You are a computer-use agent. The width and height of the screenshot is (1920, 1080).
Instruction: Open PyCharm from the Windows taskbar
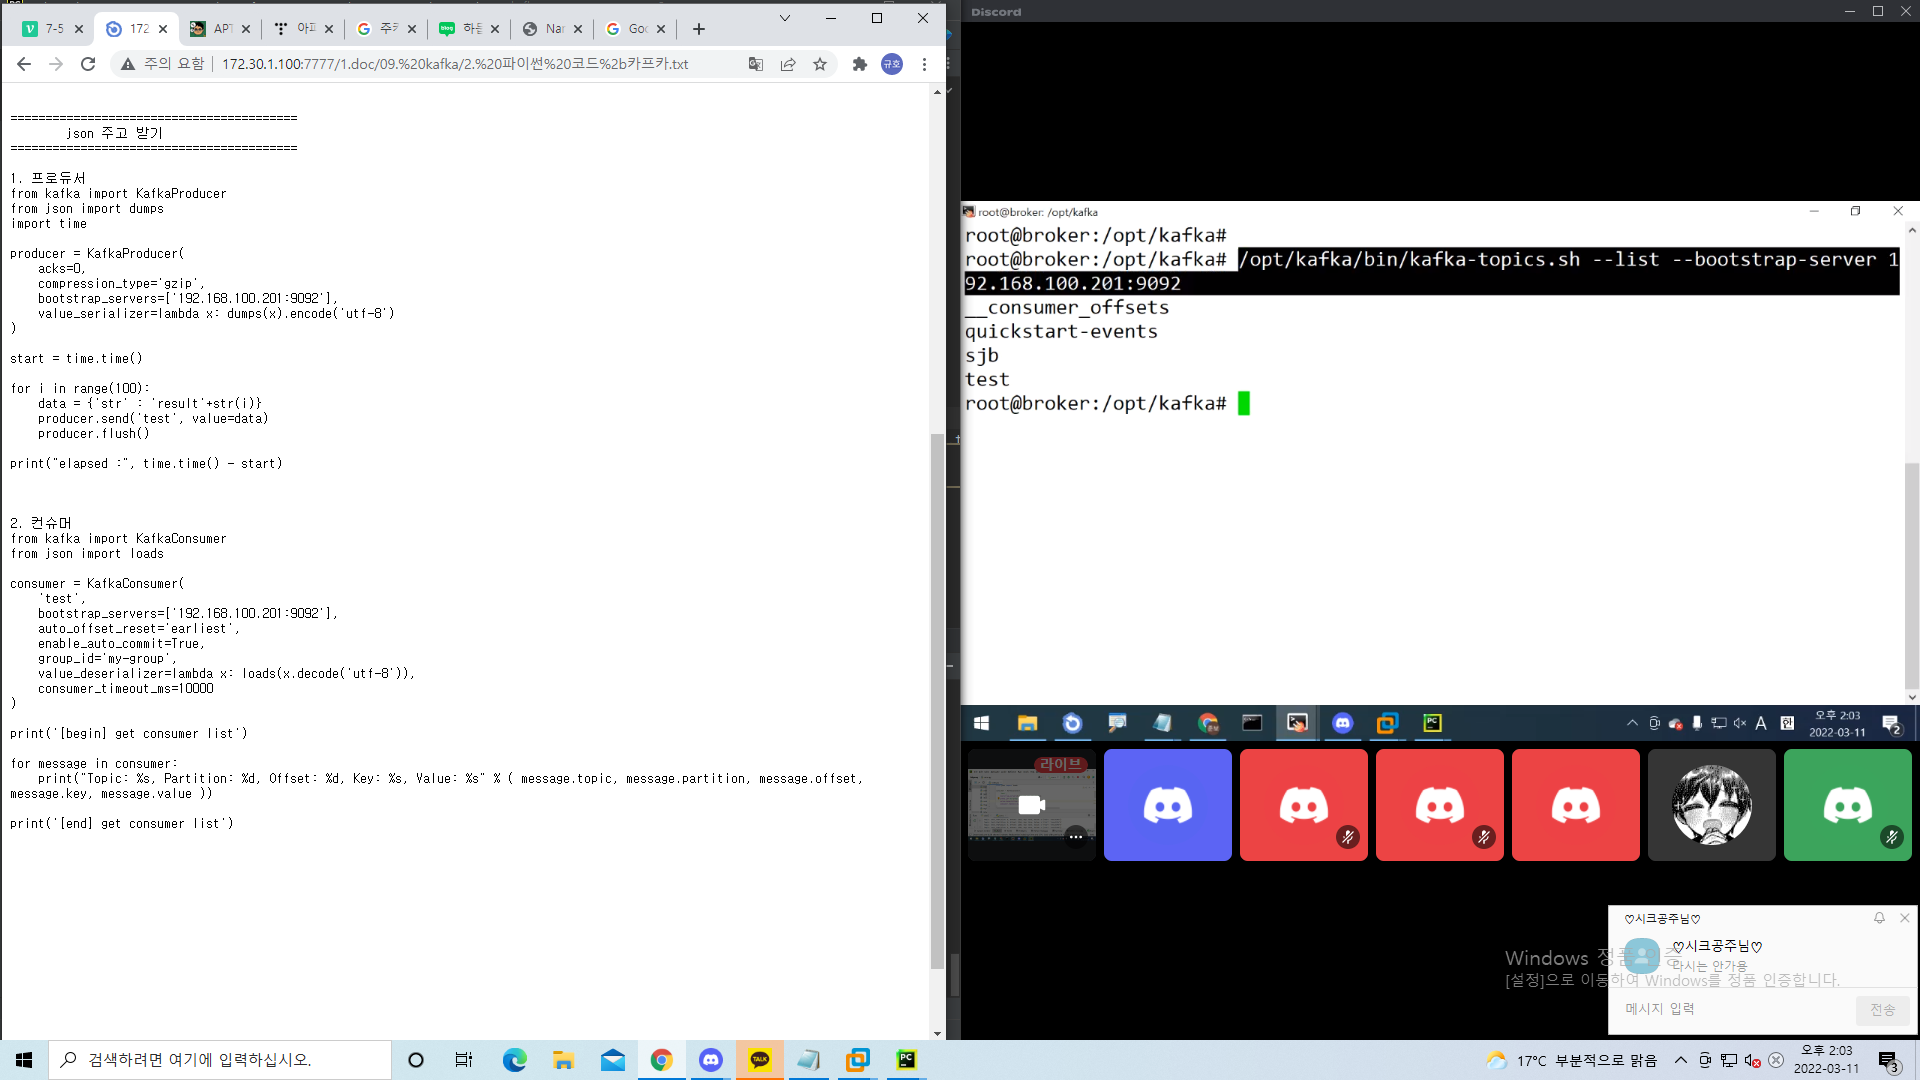coord(906,1060)
